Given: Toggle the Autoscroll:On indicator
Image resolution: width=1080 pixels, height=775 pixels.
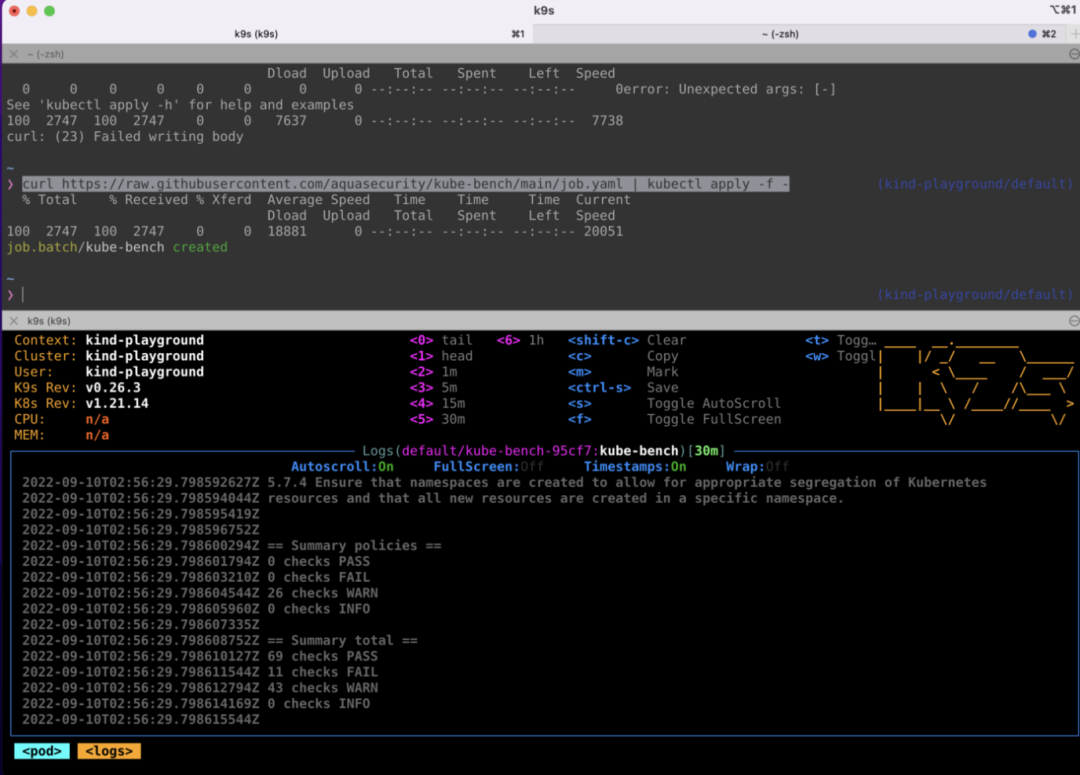Looking at the screenshot, I should (x=342, y=466).
